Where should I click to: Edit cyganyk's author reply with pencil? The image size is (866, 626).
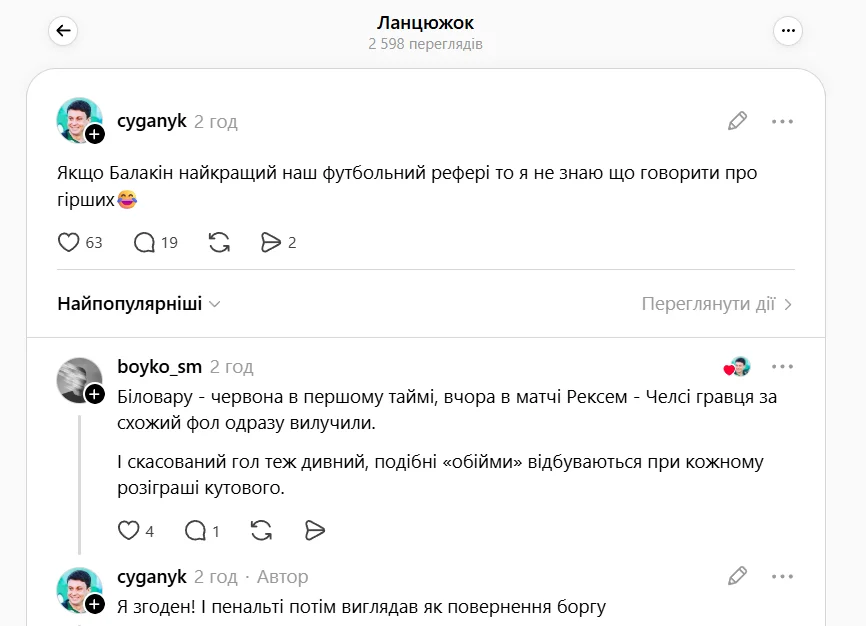point(737,576)
